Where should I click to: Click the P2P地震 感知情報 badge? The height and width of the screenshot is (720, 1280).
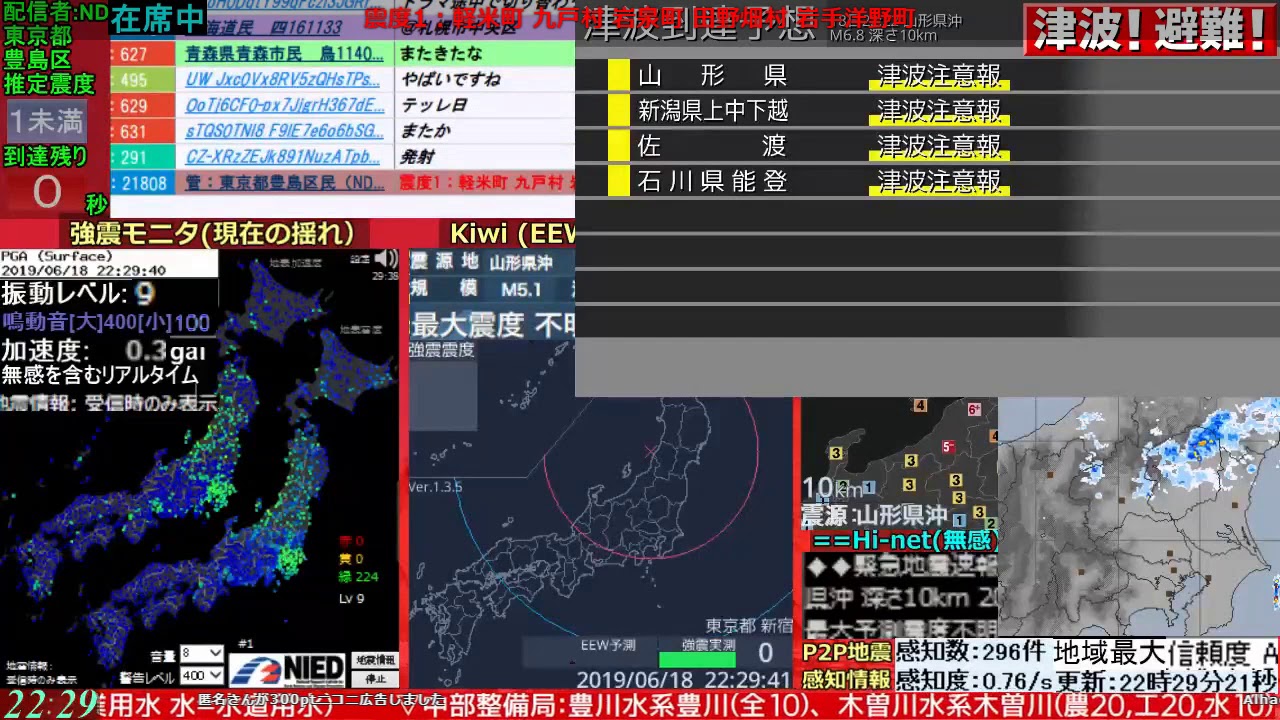click(x=847, y=666)
